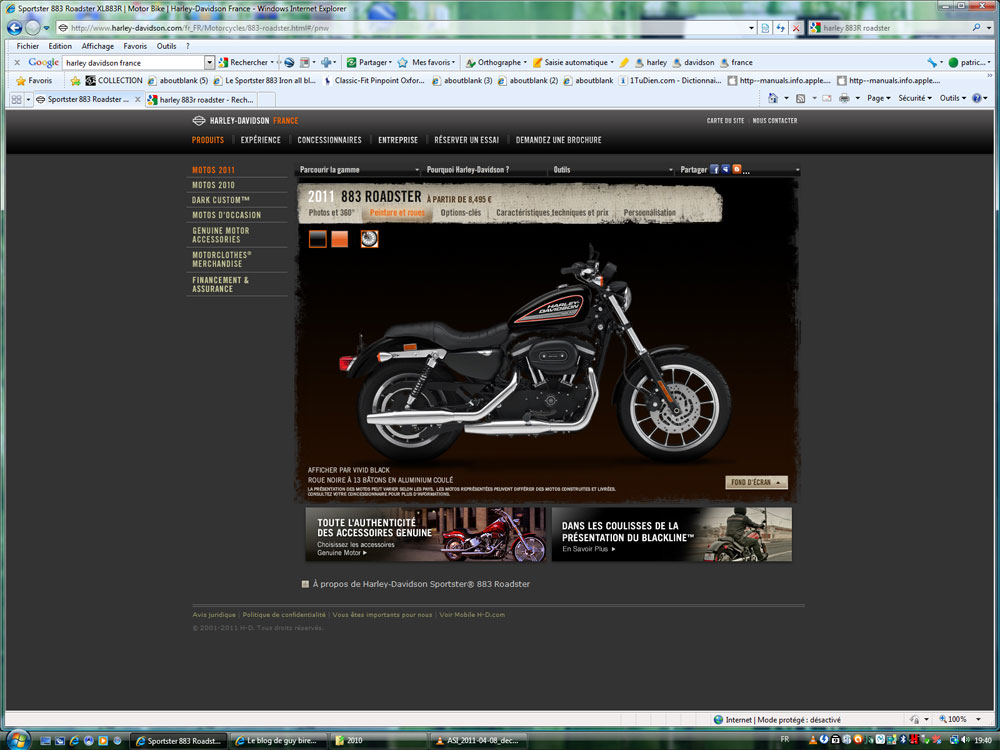
Task: Click the Read mail icon
Action: coord(827,98)
